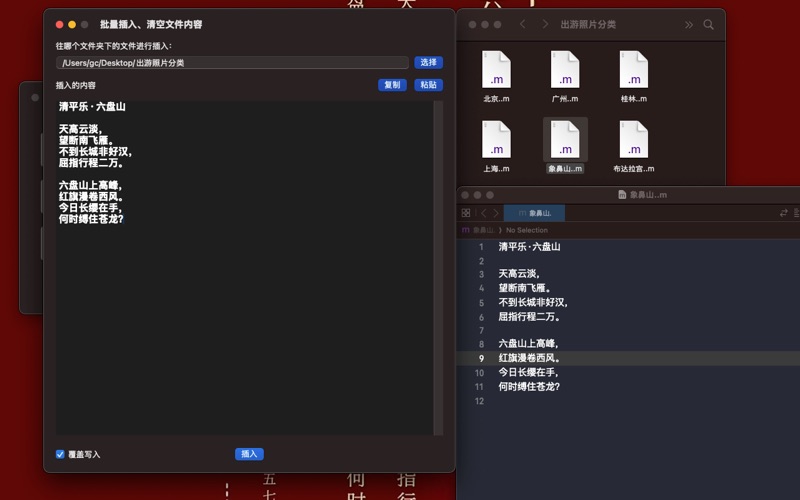Viewport: 800px width, 500px height.
Task: Click line 6 屈指行程二万 in editor
Action: pos(530,317)
